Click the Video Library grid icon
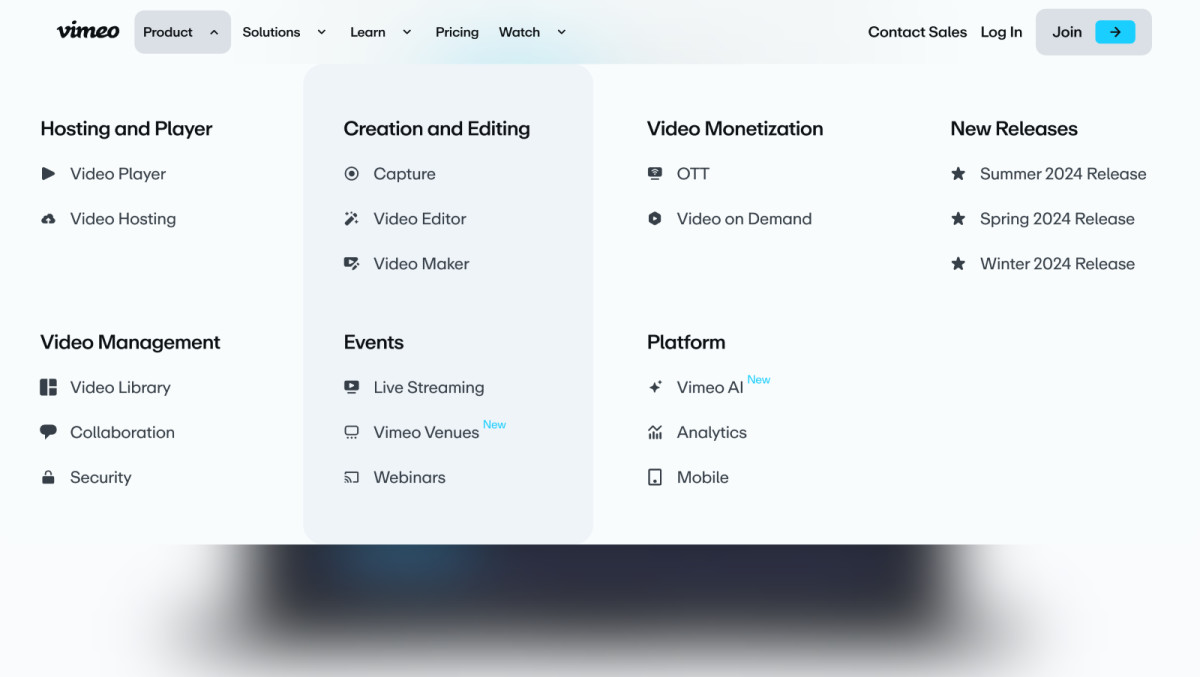The height and width of the screenshot is (677, 1200). point(48,388)
